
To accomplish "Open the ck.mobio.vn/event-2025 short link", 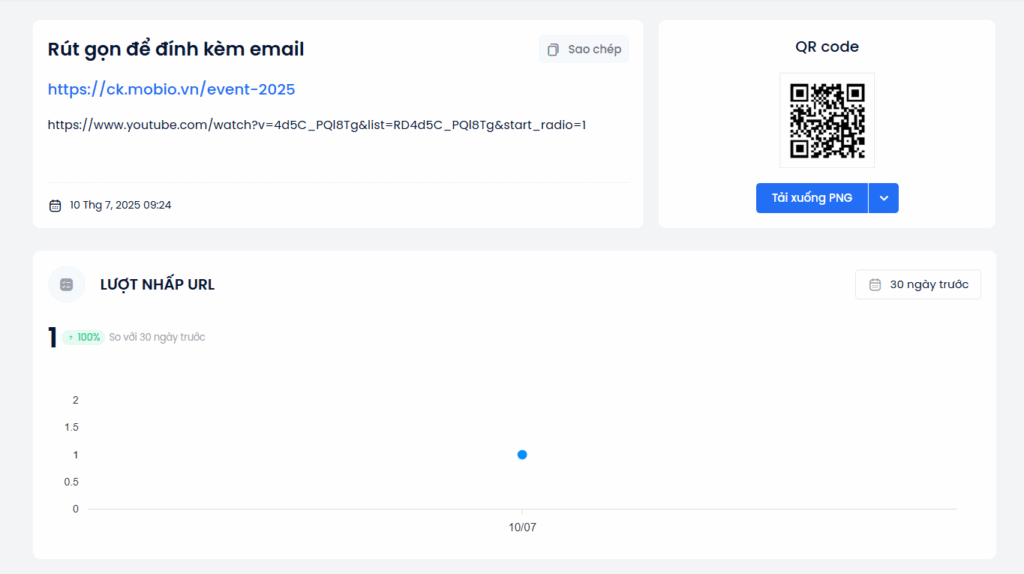I will pyautogui.click(x=171, y=90).
